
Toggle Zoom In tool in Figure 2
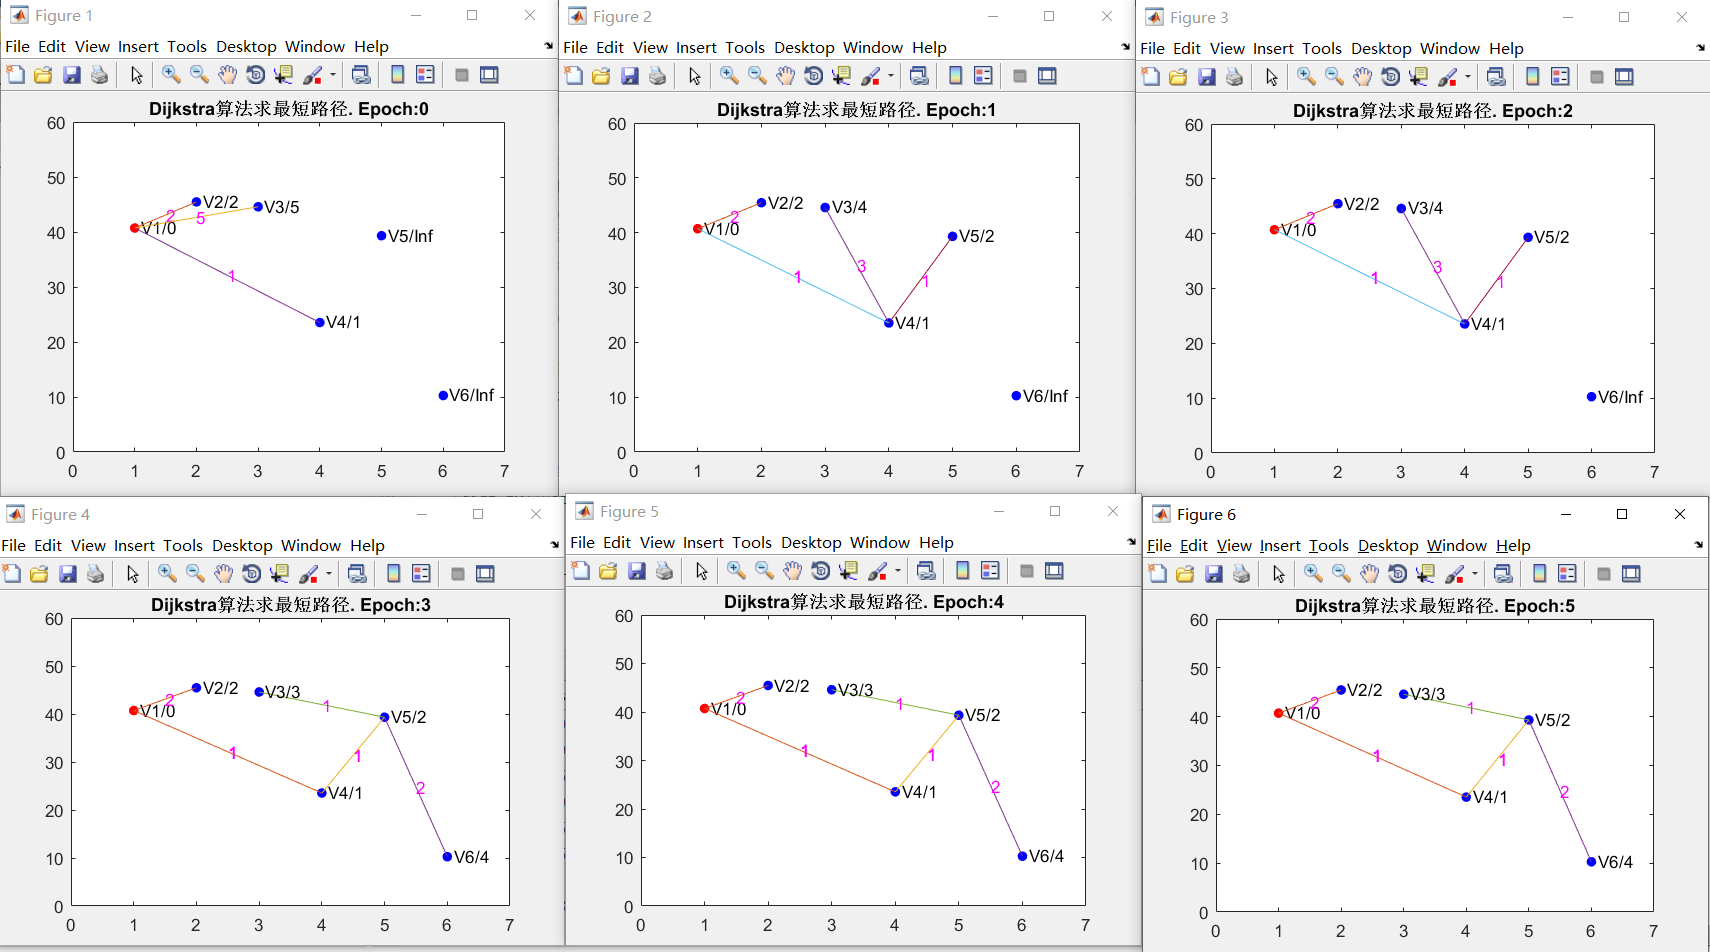click(729, 76)
